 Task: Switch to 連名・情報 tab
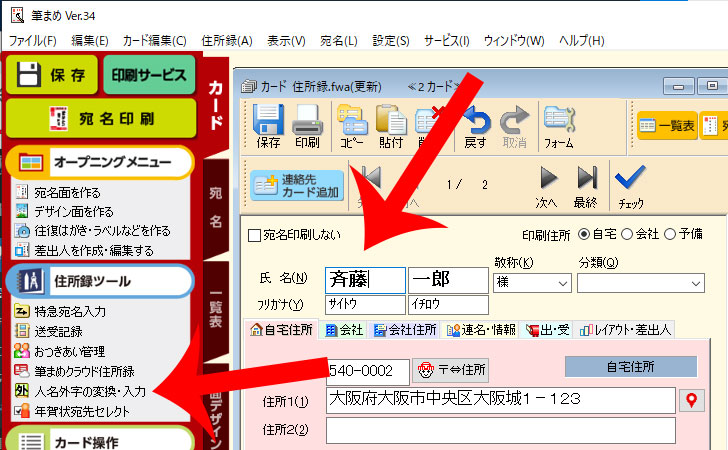[481, 330]
